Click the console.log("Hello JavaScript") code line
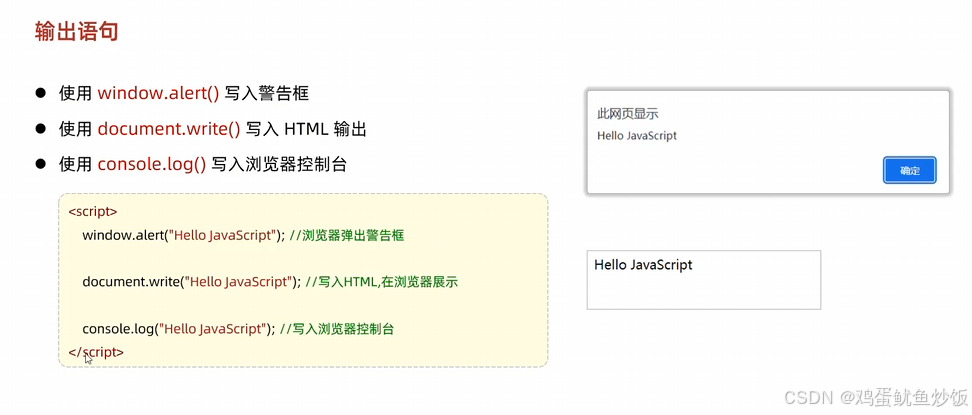The width and height of the screenshot is (972, 415). point(179,329)
